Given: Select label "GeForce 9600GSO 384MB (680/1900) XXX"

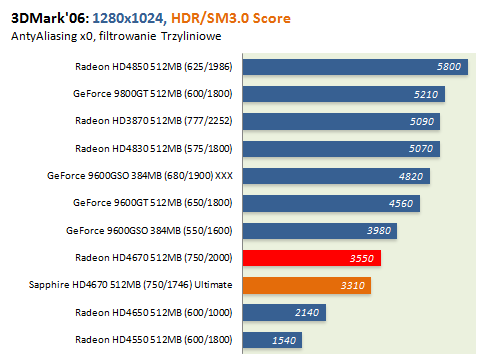Looking at the screenshot, I should coord(140,176).
